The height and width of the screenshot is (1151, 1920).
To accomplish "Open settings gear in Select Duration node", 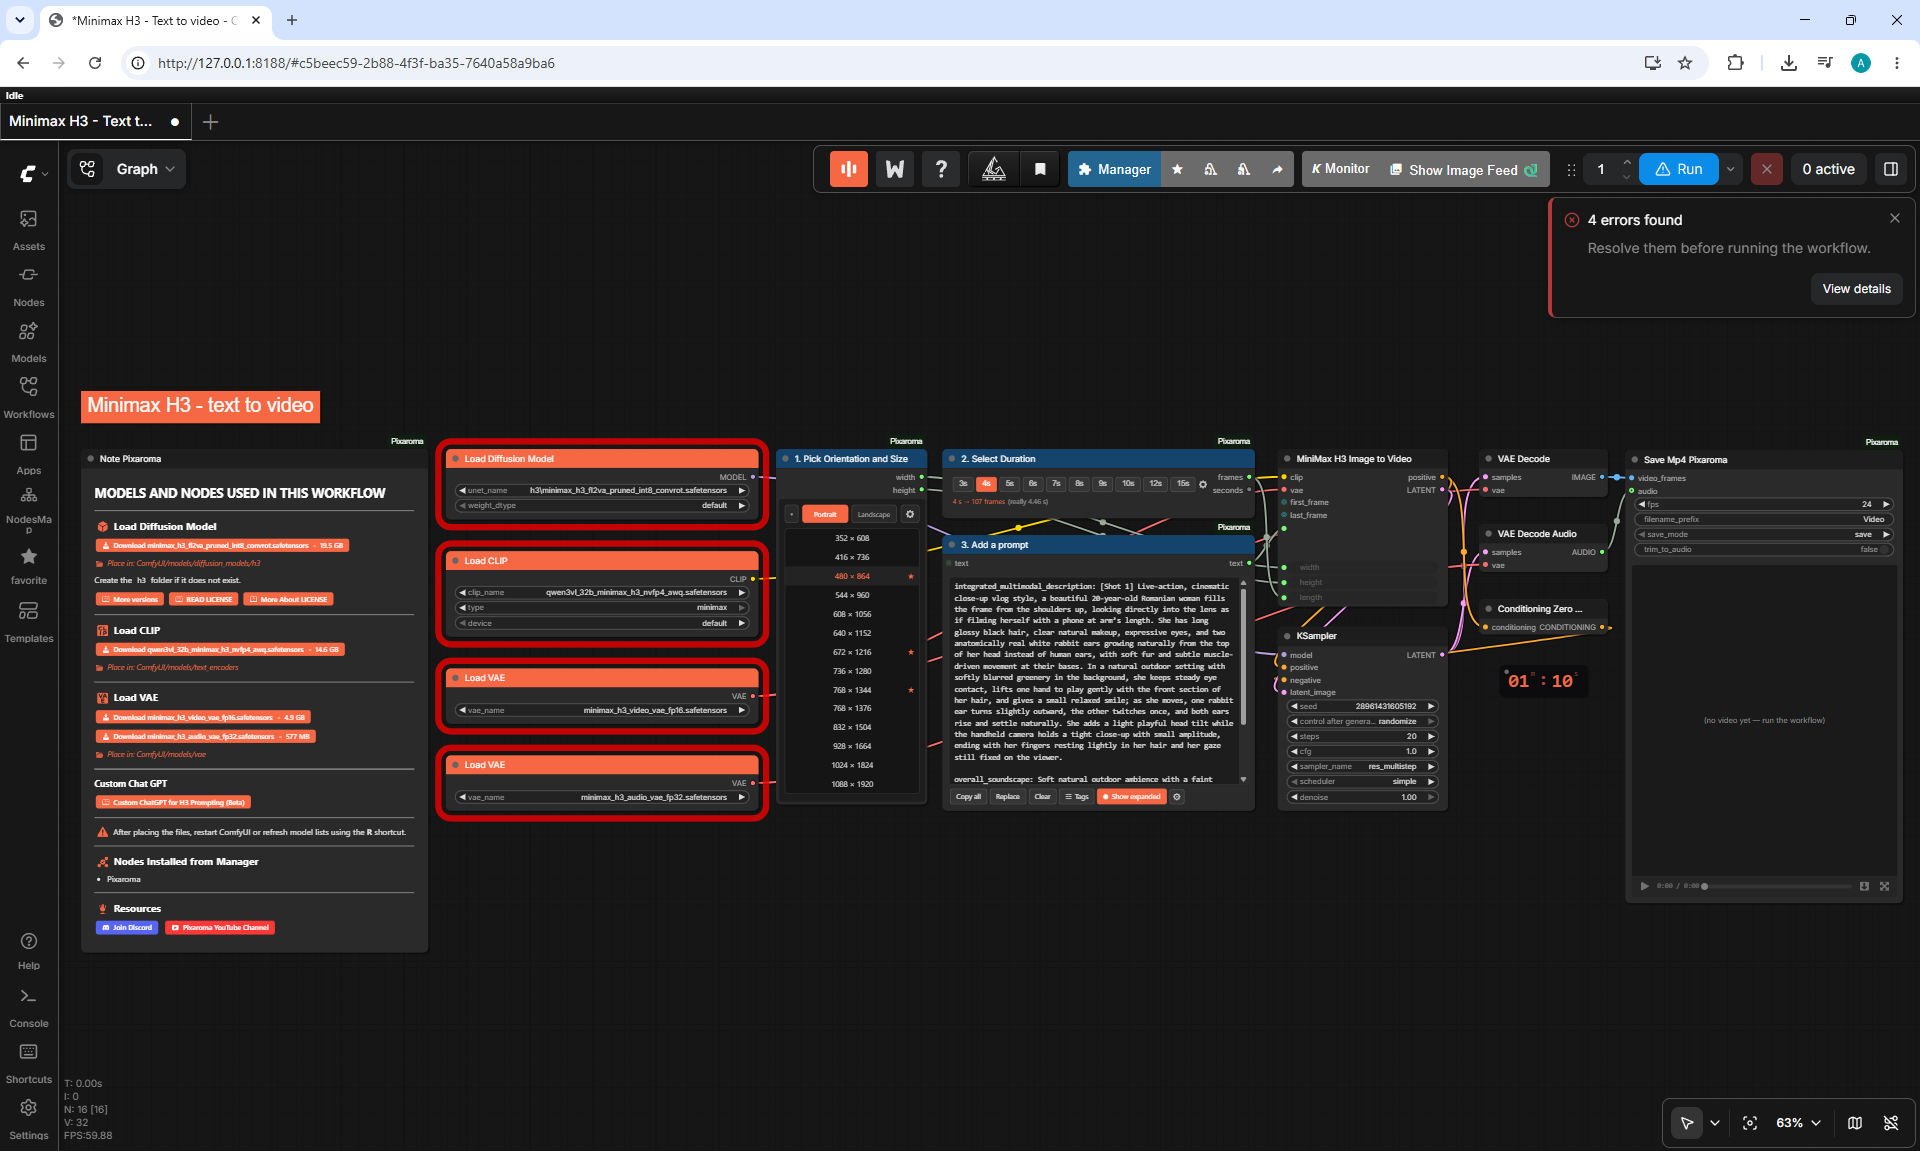I will (x=1203, y=484).
